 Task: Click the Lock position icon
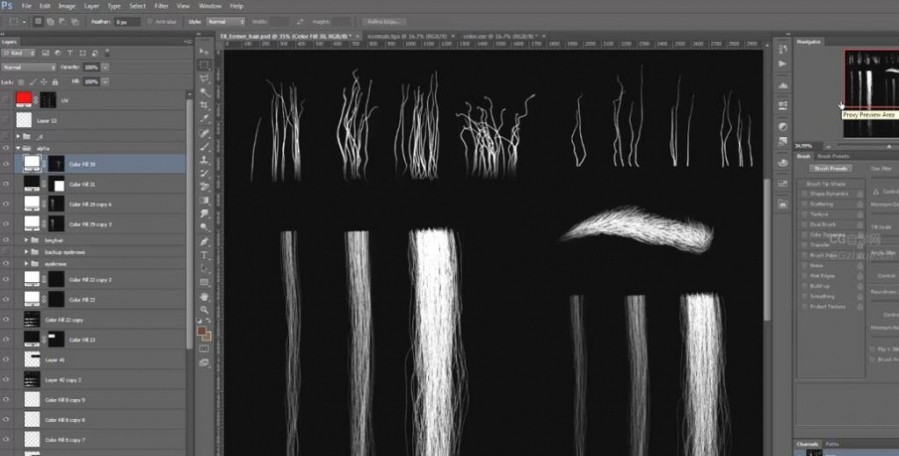[x=44, y=82]
